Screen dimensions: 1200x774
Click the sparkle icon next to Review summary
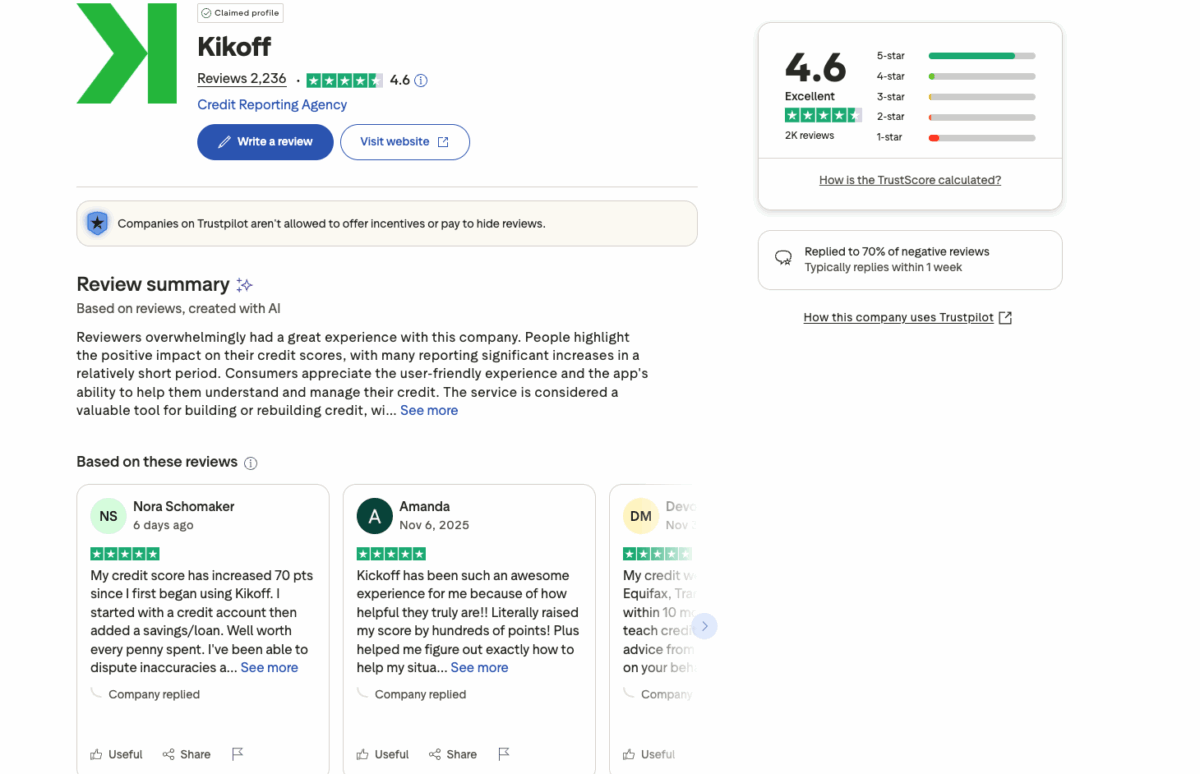(244, 284)
